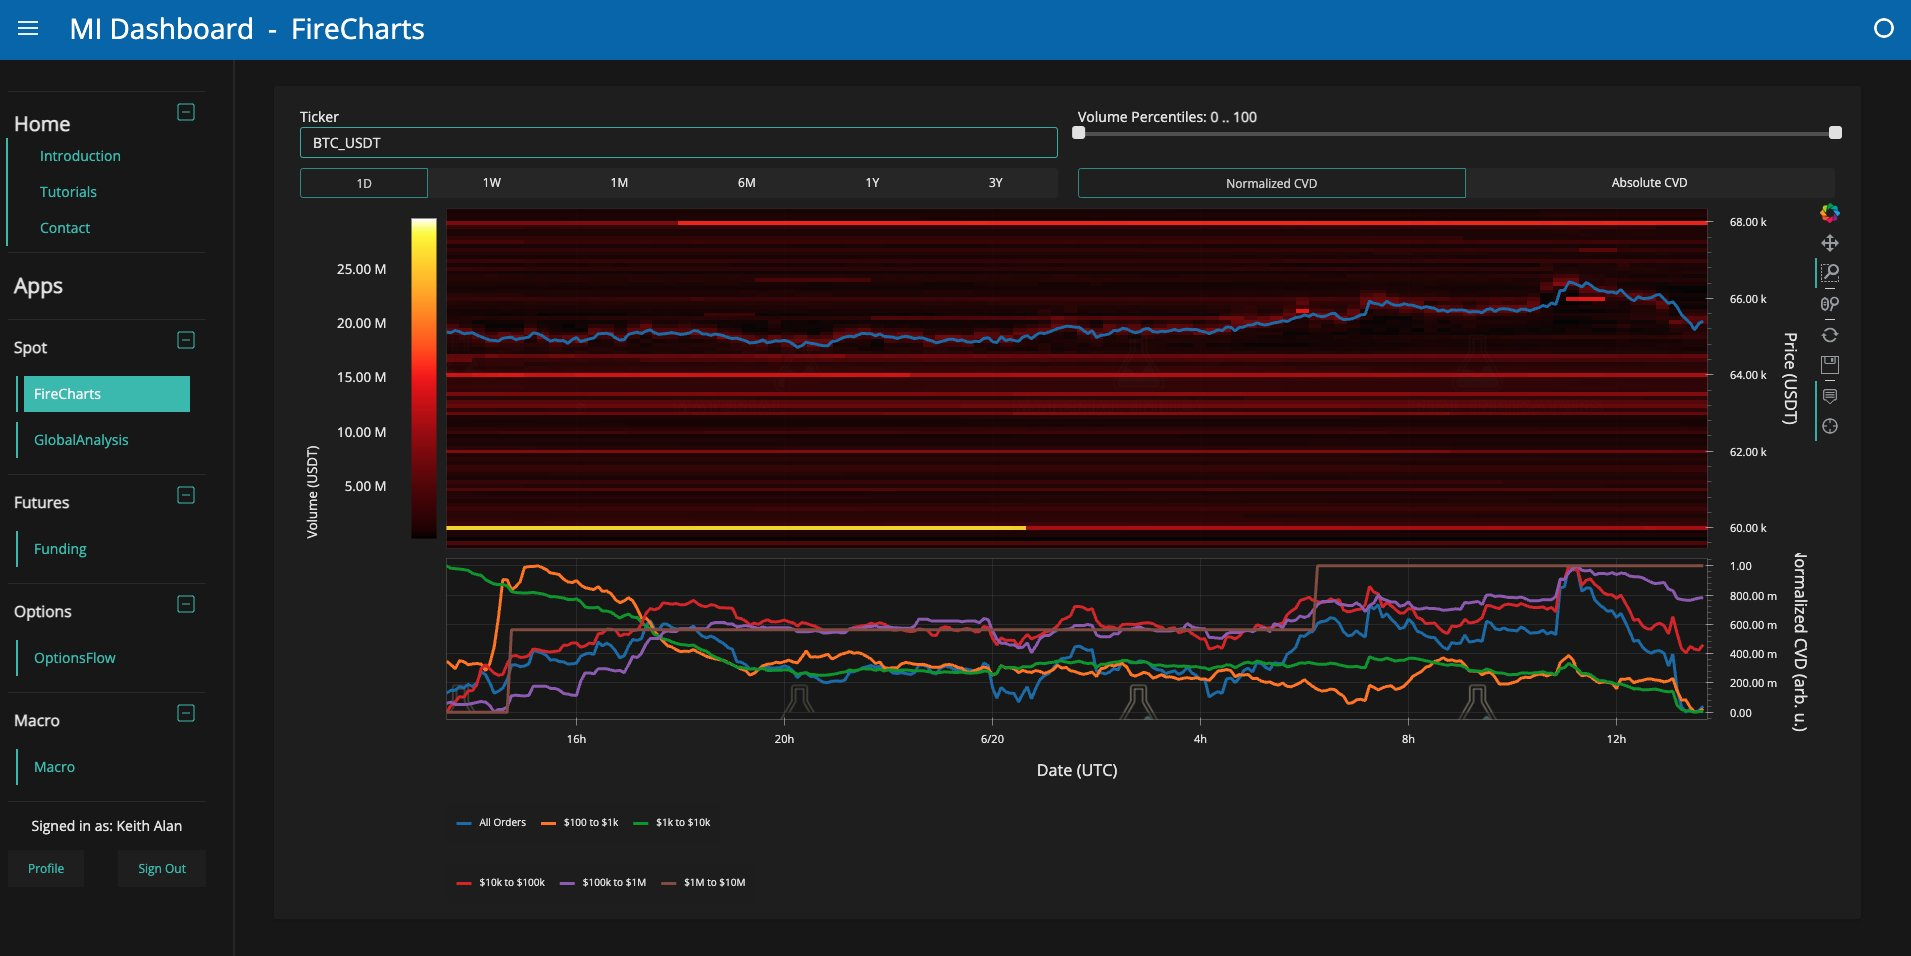1911x956 pixels.
Task: Open the Tutorials link
Action: 68,192
